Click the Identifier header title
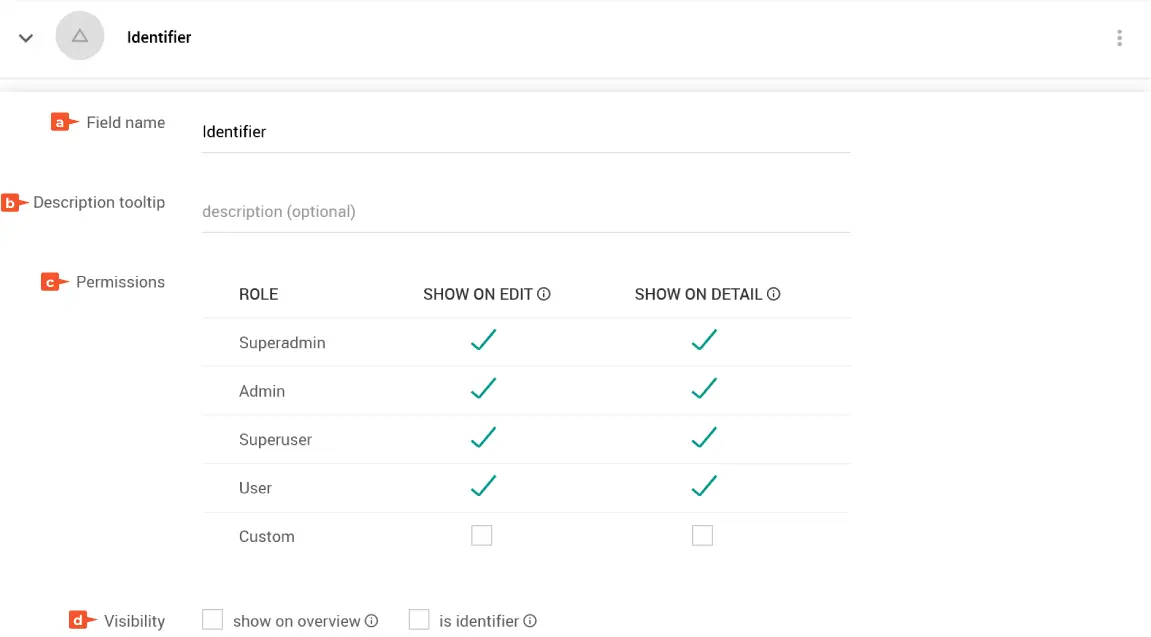The height and width of the screenshot is (637, 1151). tap(159, 37)
